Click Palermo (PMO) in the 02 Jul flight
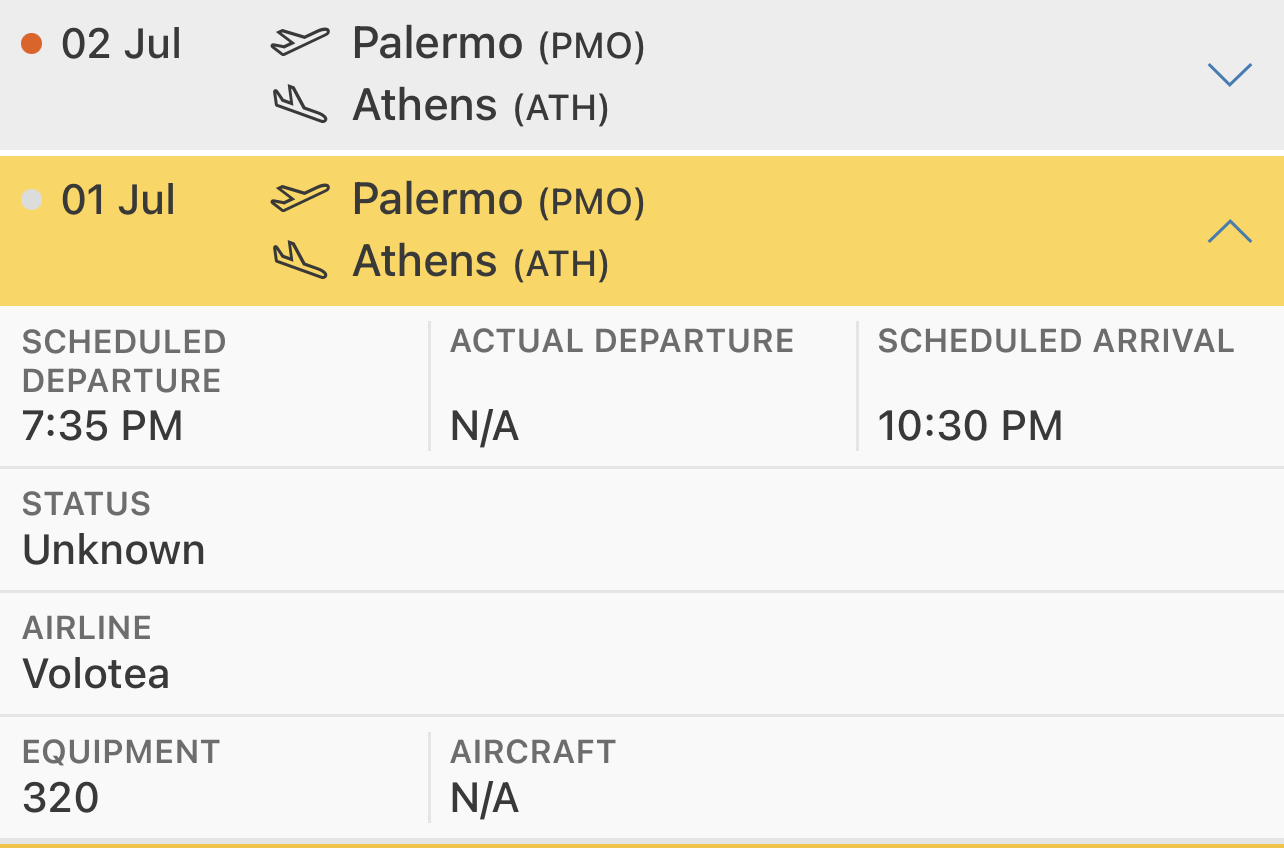Viewport: 1284px width, 848px height. tap(498, 44)
